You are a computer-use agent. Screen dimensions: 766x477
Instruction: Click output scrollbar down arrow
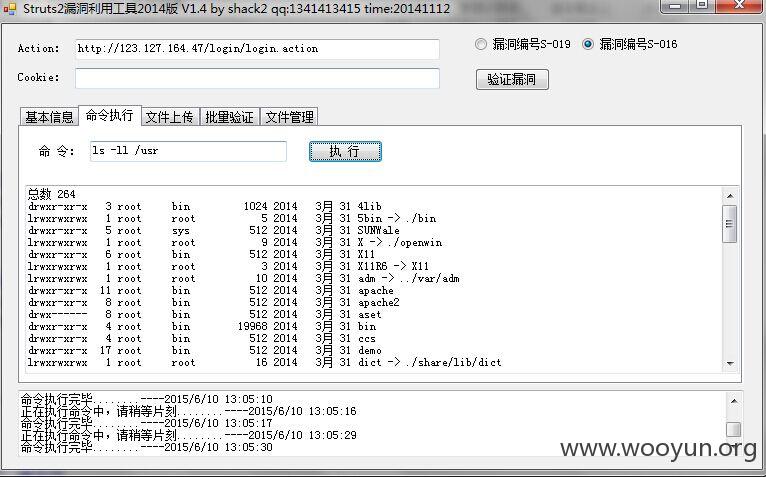[x=730, y=364]
